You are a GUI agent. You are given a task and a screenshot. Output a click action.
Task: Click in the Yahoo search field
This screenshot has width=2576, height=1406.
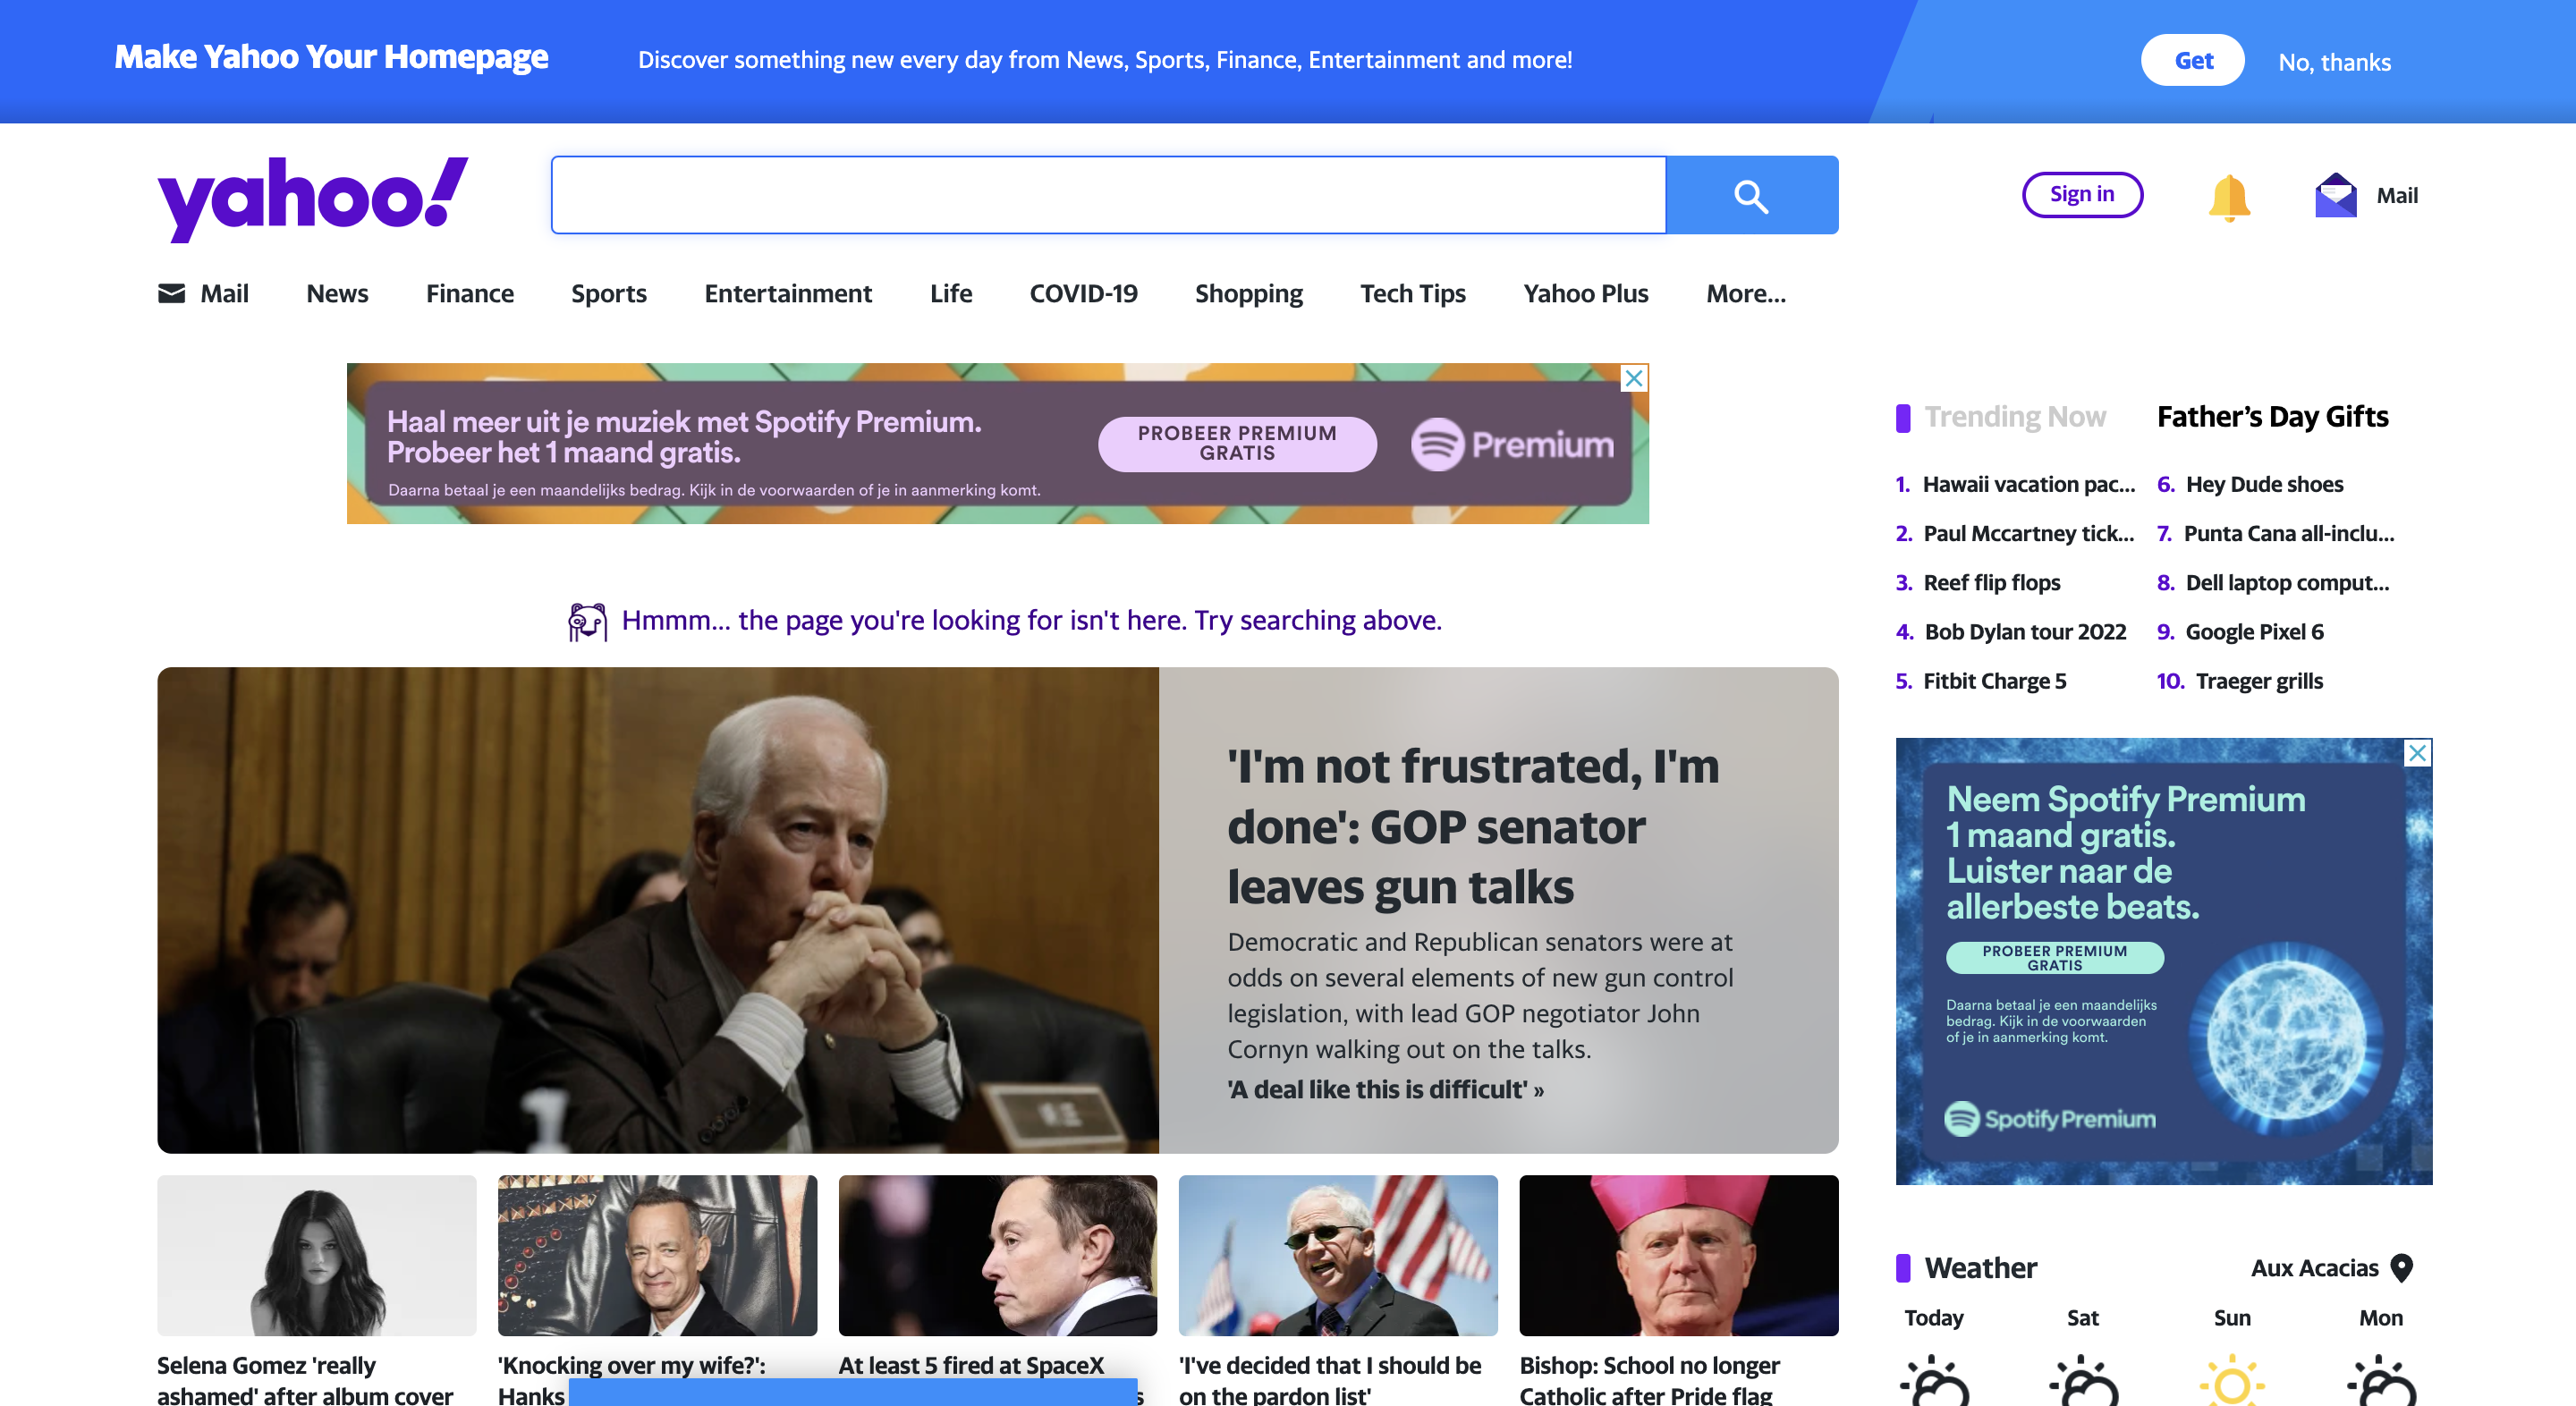point(1108,195)
